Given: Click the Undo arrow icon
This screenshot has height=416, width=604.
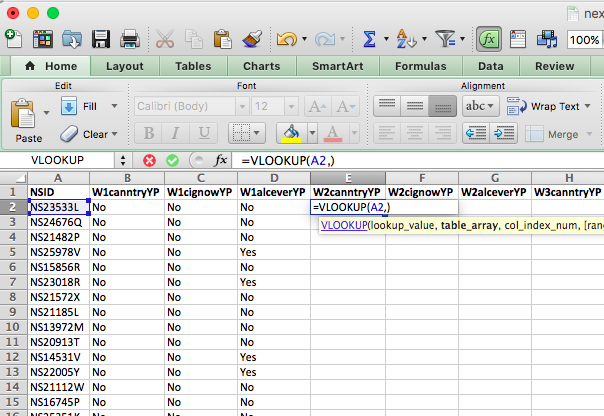Looking at the screenshot, I should point(285,39).
